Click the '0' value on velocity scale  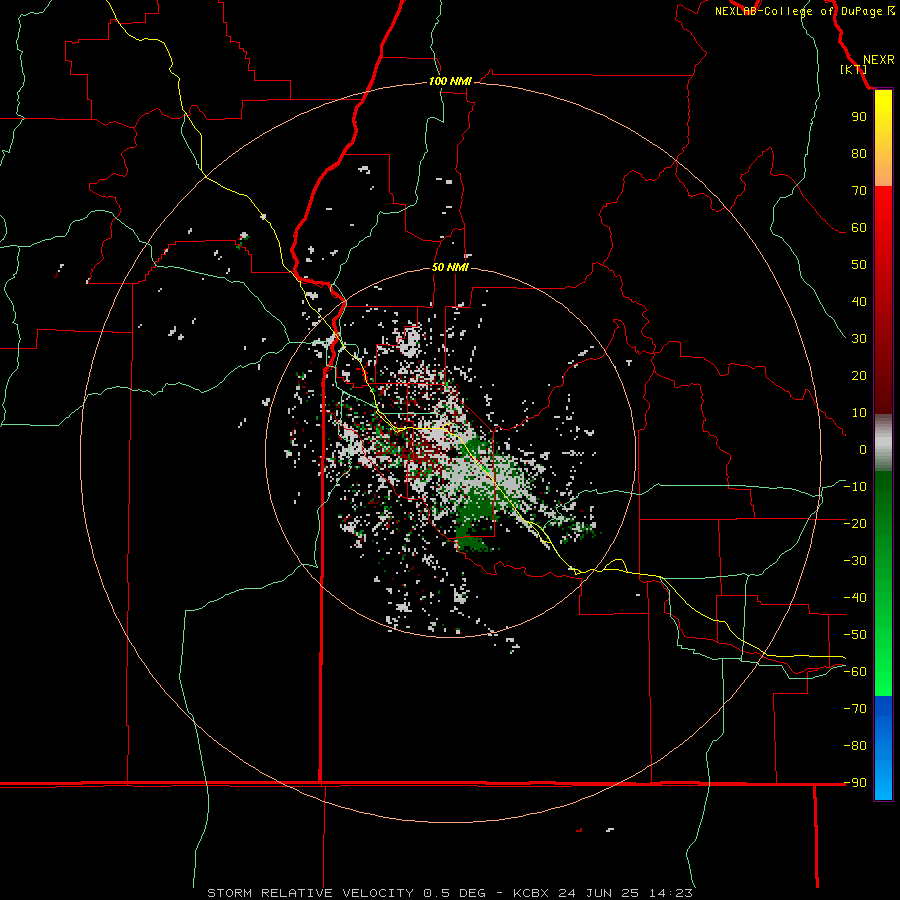pyautogui.click(x=863, y=449)
